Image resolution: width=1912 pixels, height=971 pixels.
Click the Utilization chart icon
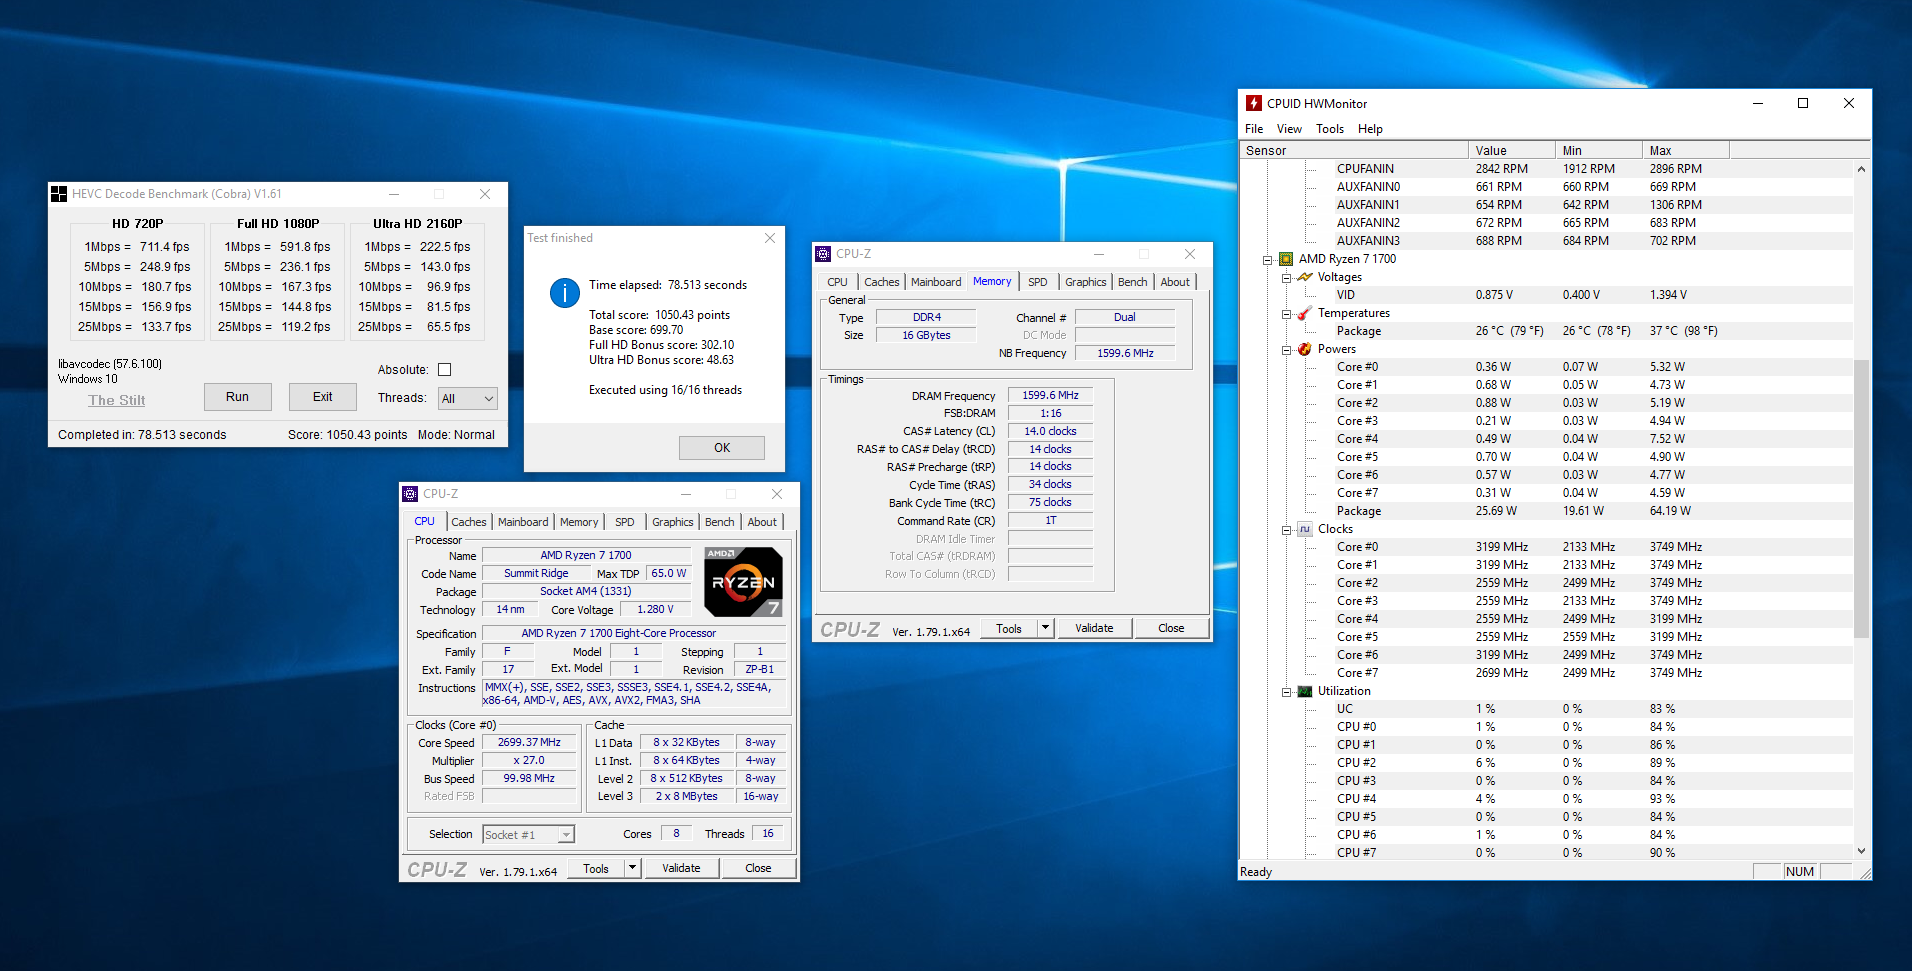(1305, 691)
